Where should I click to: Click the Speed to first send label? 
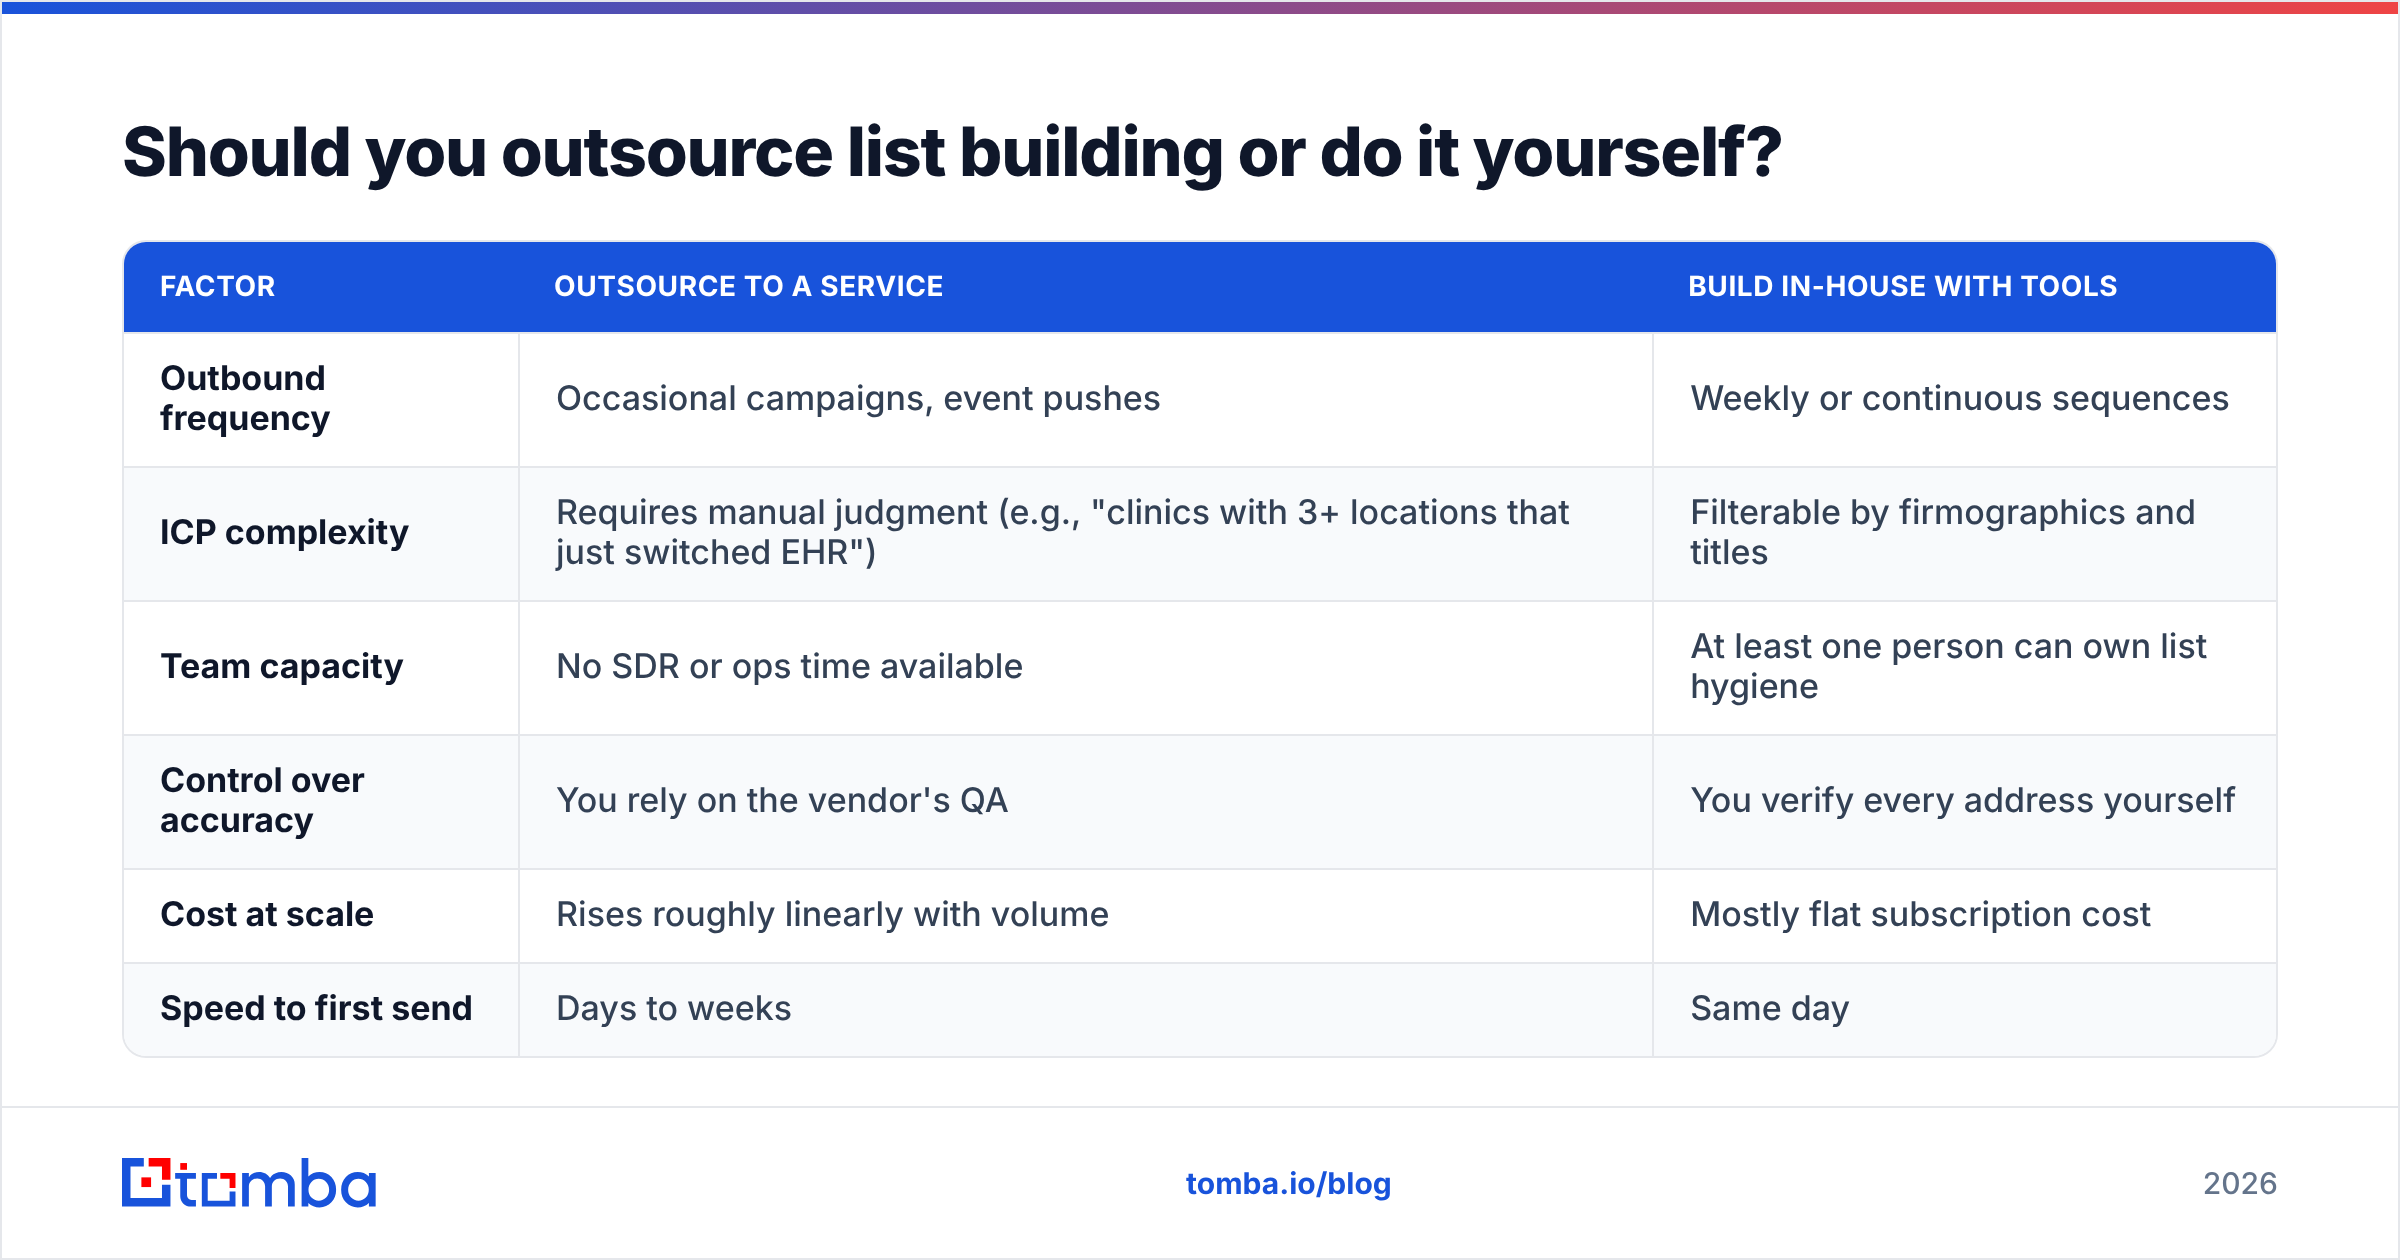pyautogui.click(x=316, y=1008)
